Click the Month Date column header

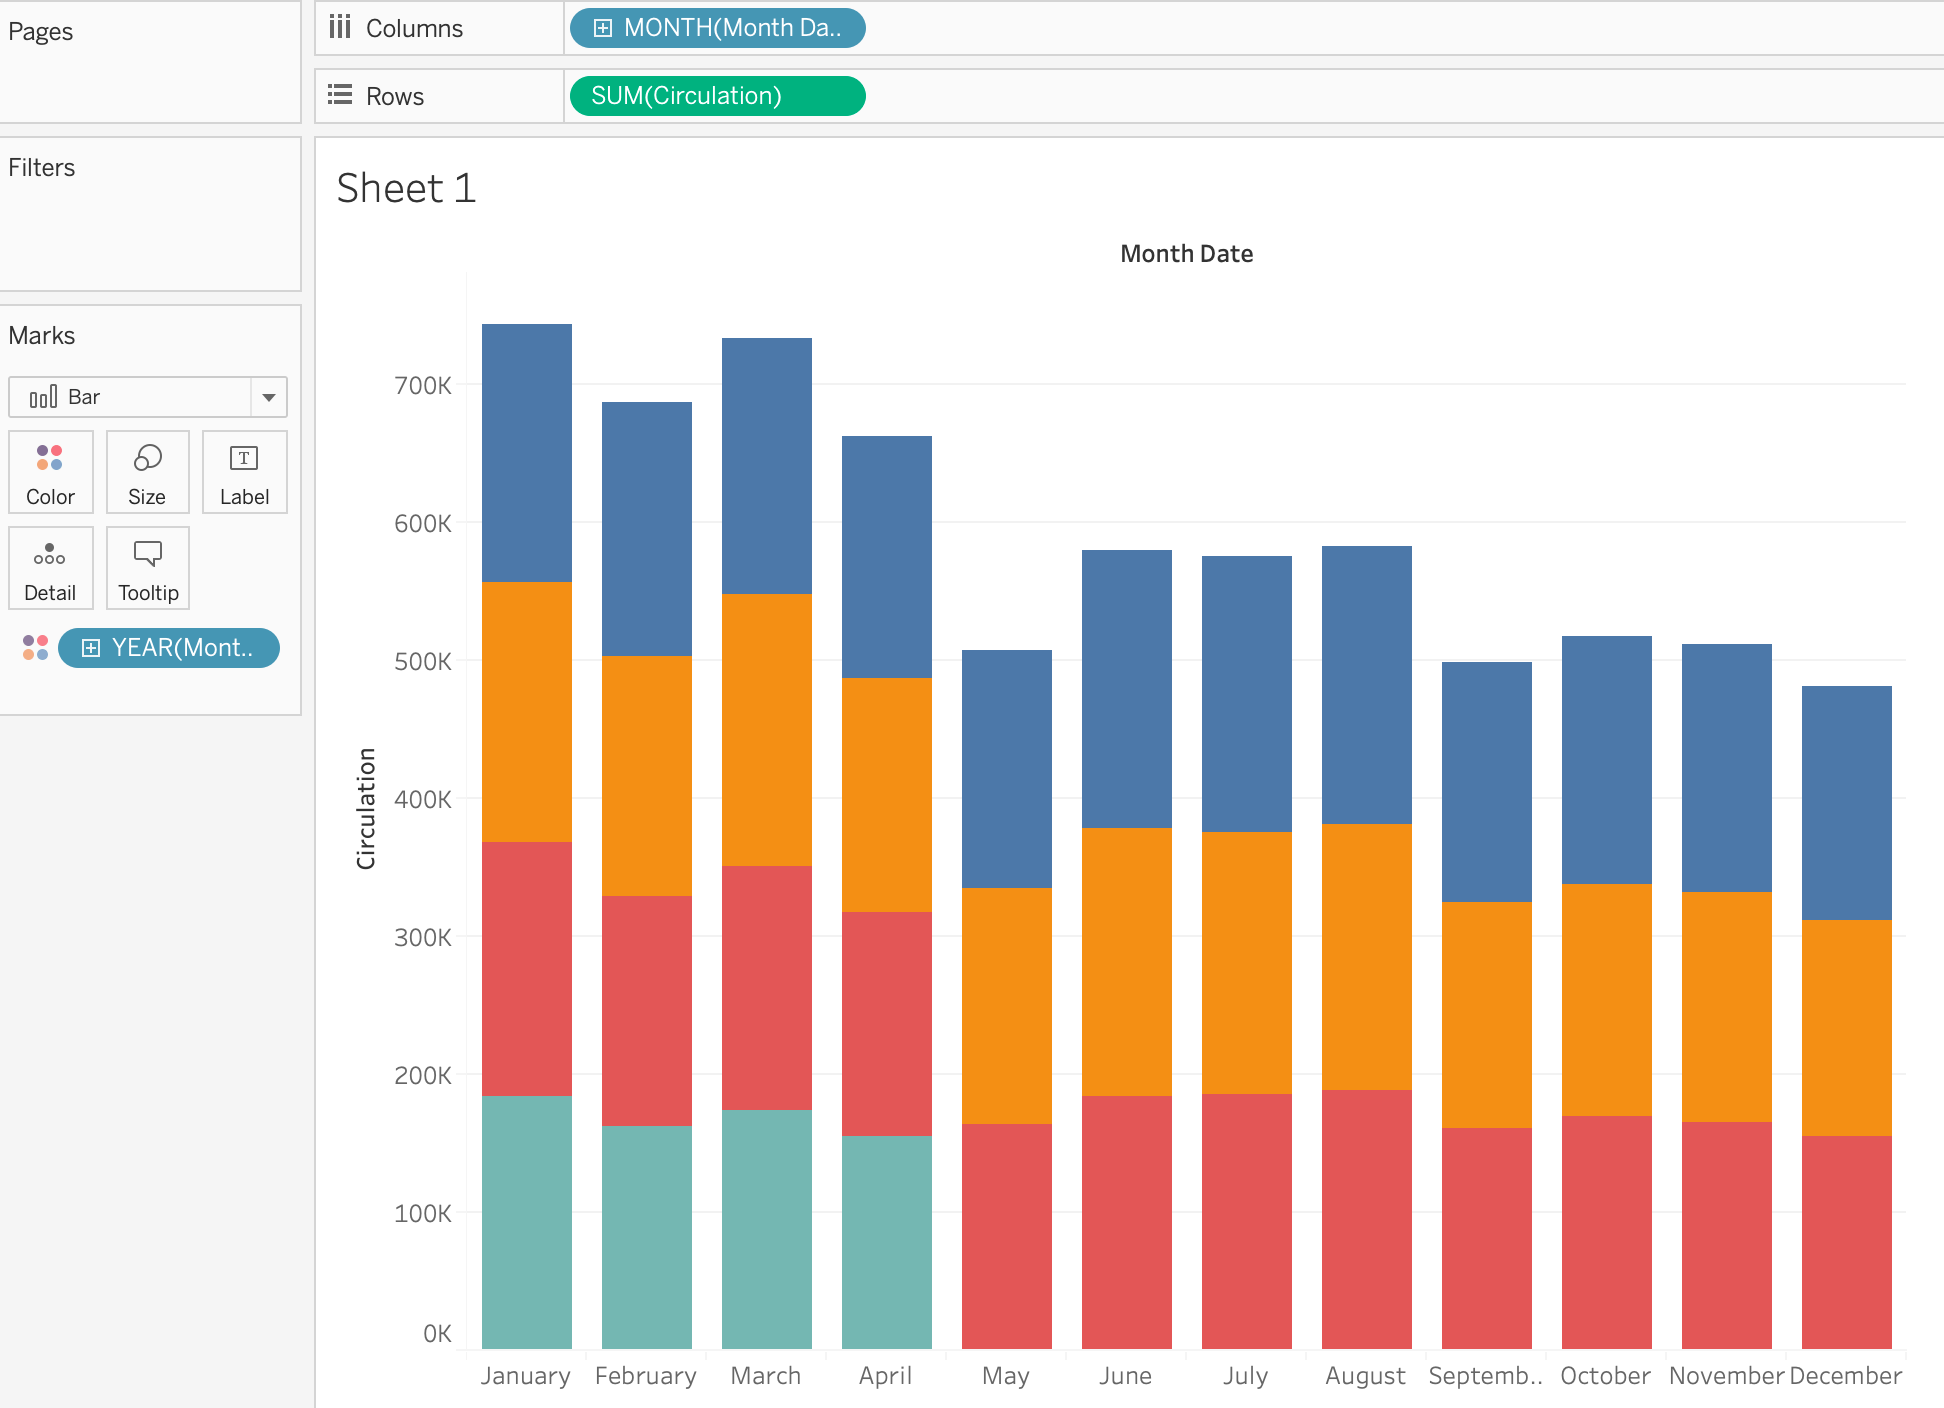pyautogui.click(x=1186, y=254)
